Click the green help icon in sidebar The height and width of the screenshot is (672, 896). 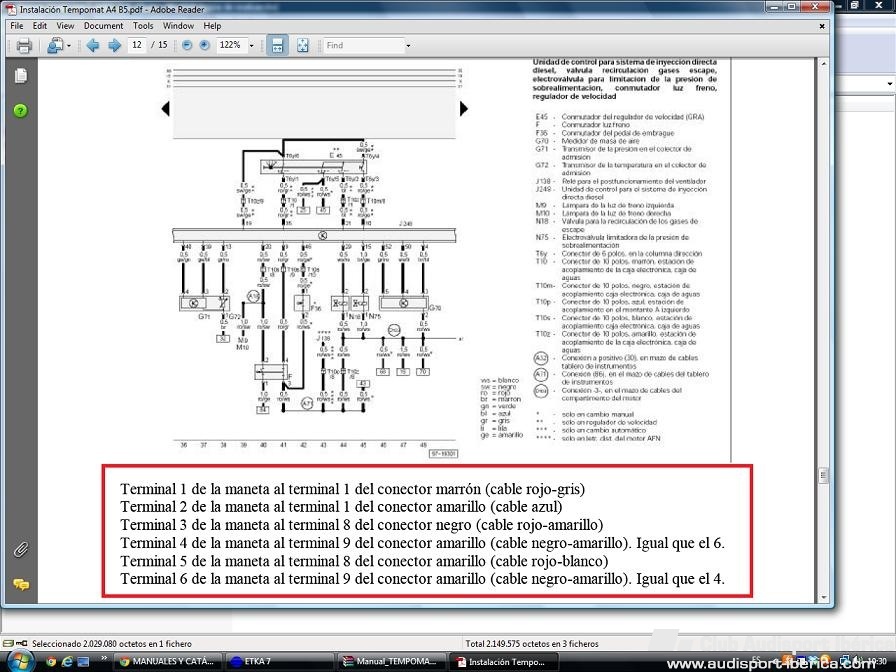click(x=20, y=110)
